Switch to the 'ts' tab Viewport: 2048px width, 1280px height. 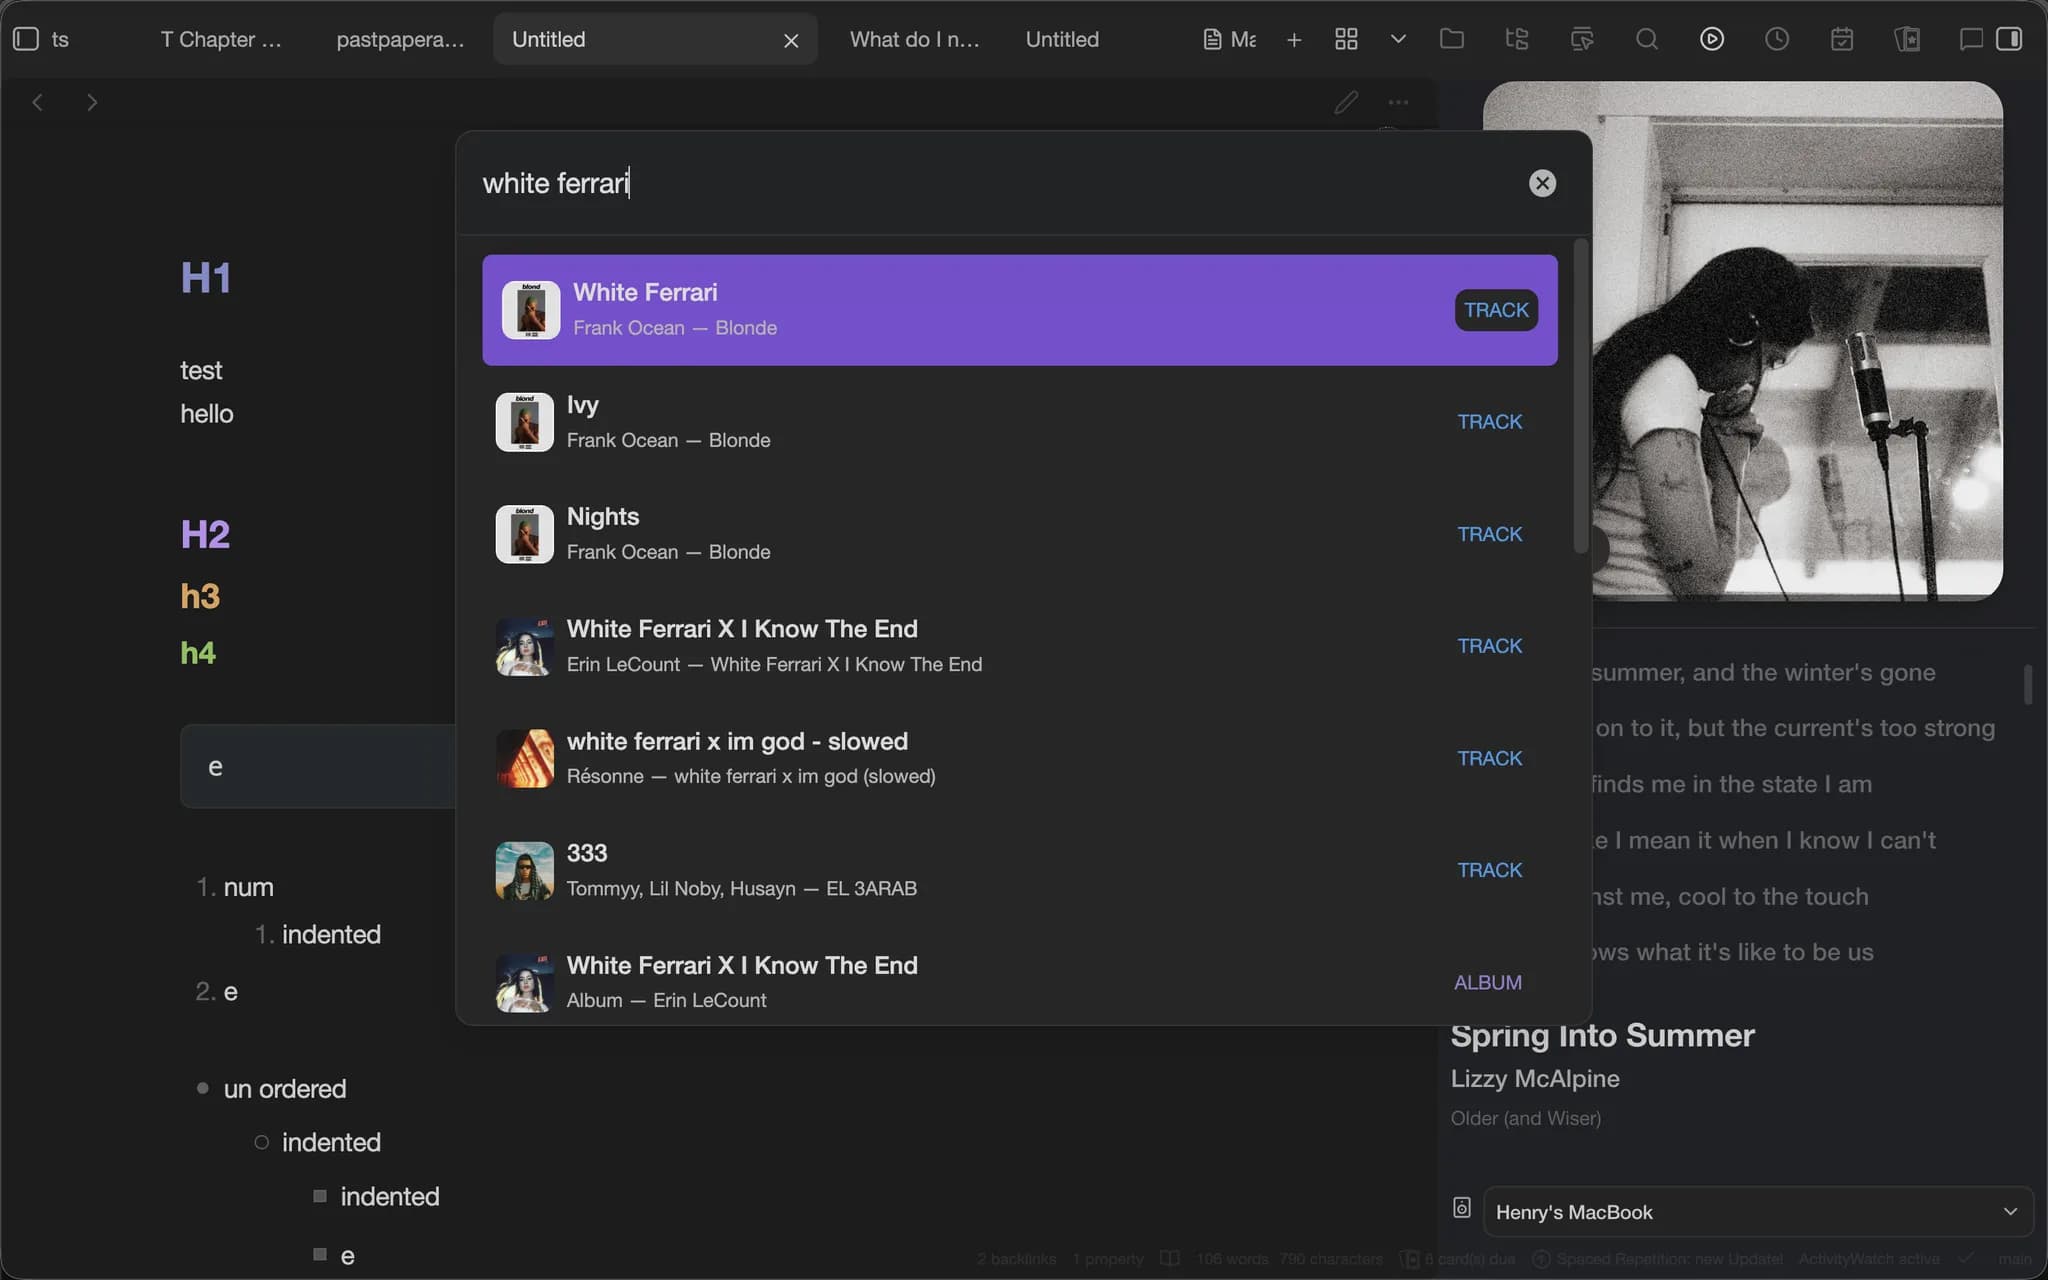tap(60, 39)
